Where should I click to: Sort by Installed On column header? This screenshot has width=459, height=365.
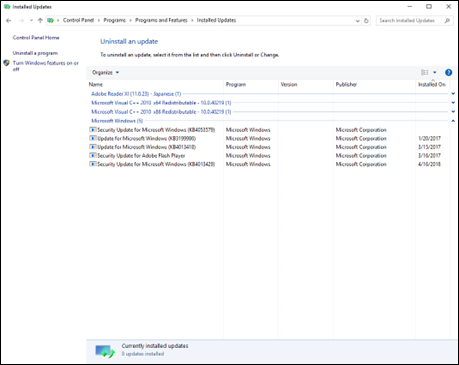(432, 84)
